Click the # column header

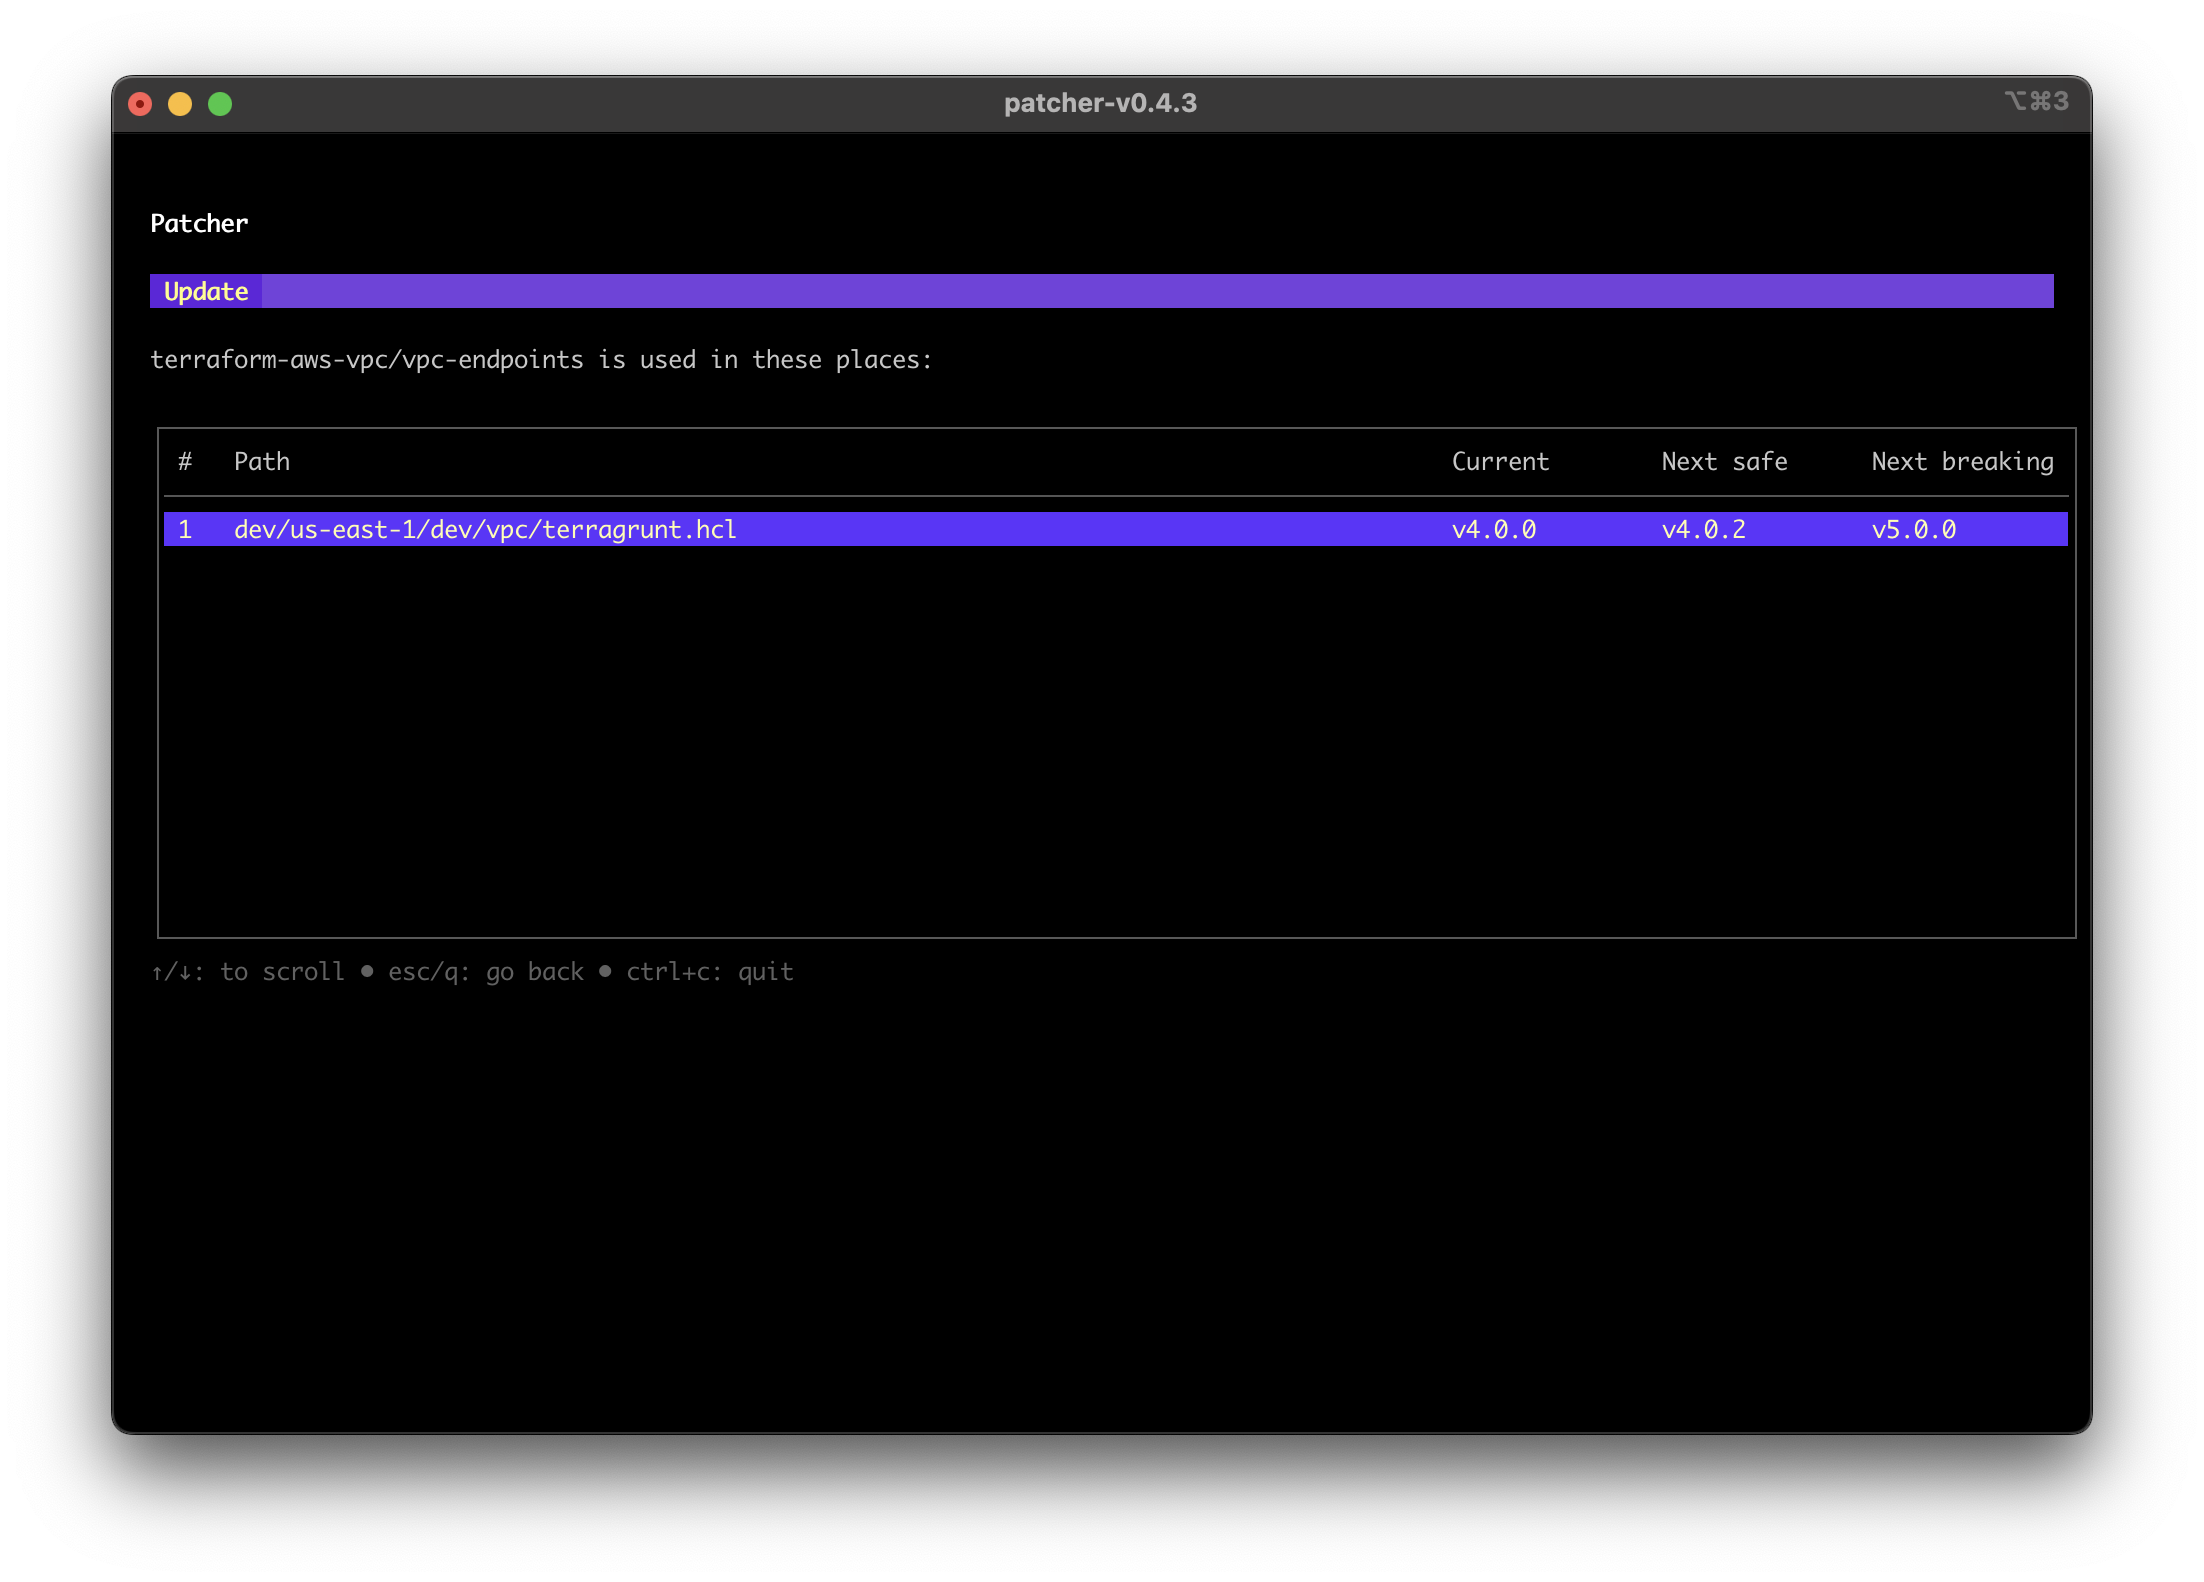click(185, 461)
